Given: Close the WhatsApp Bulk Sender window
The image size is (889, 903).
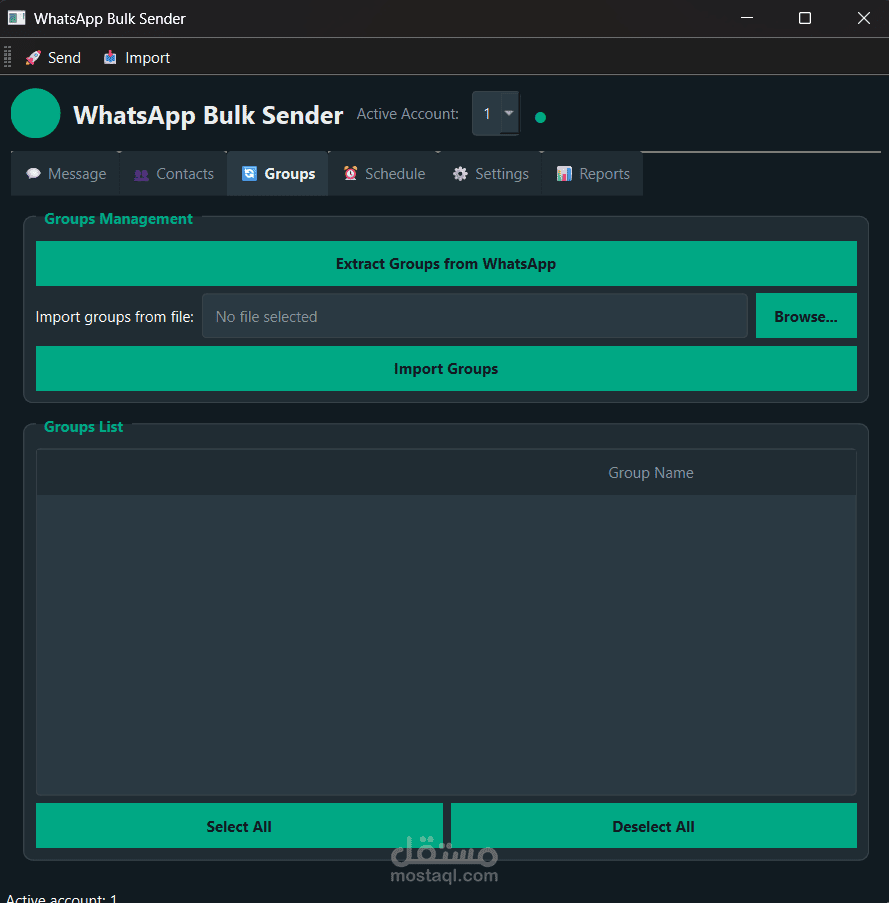Looking at the screenshot, I should pyautogui.click(x=864, y=18).
